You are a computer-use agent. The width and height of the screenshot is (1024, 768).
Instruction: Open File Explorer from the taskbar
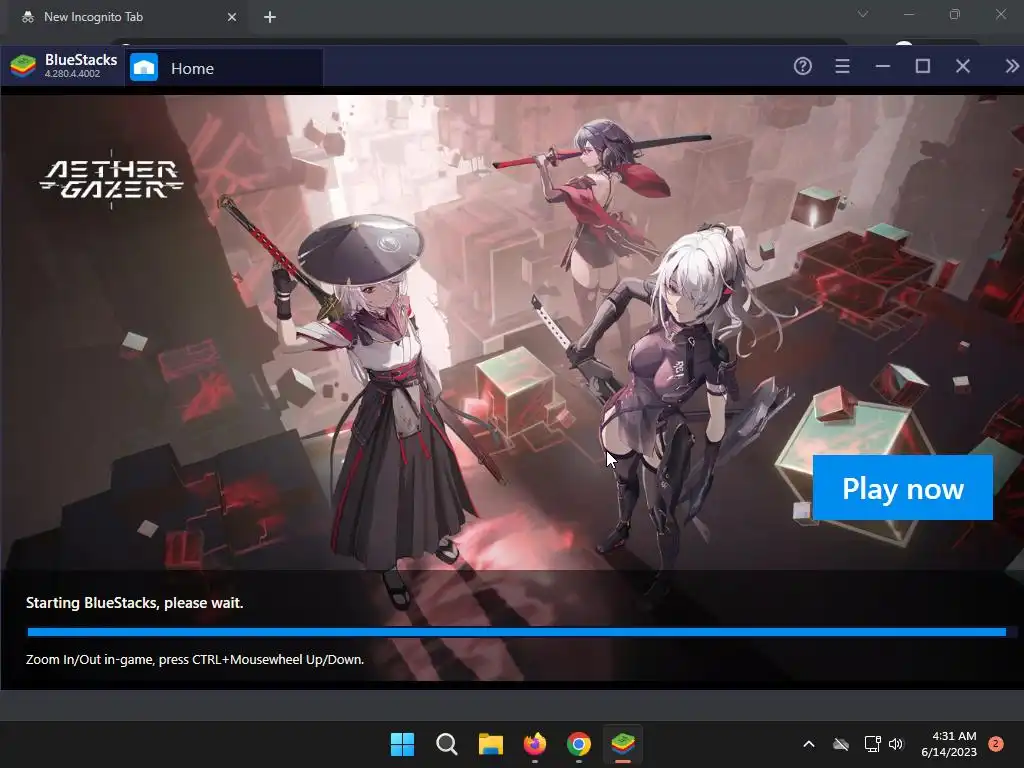[x=490, y=744]
